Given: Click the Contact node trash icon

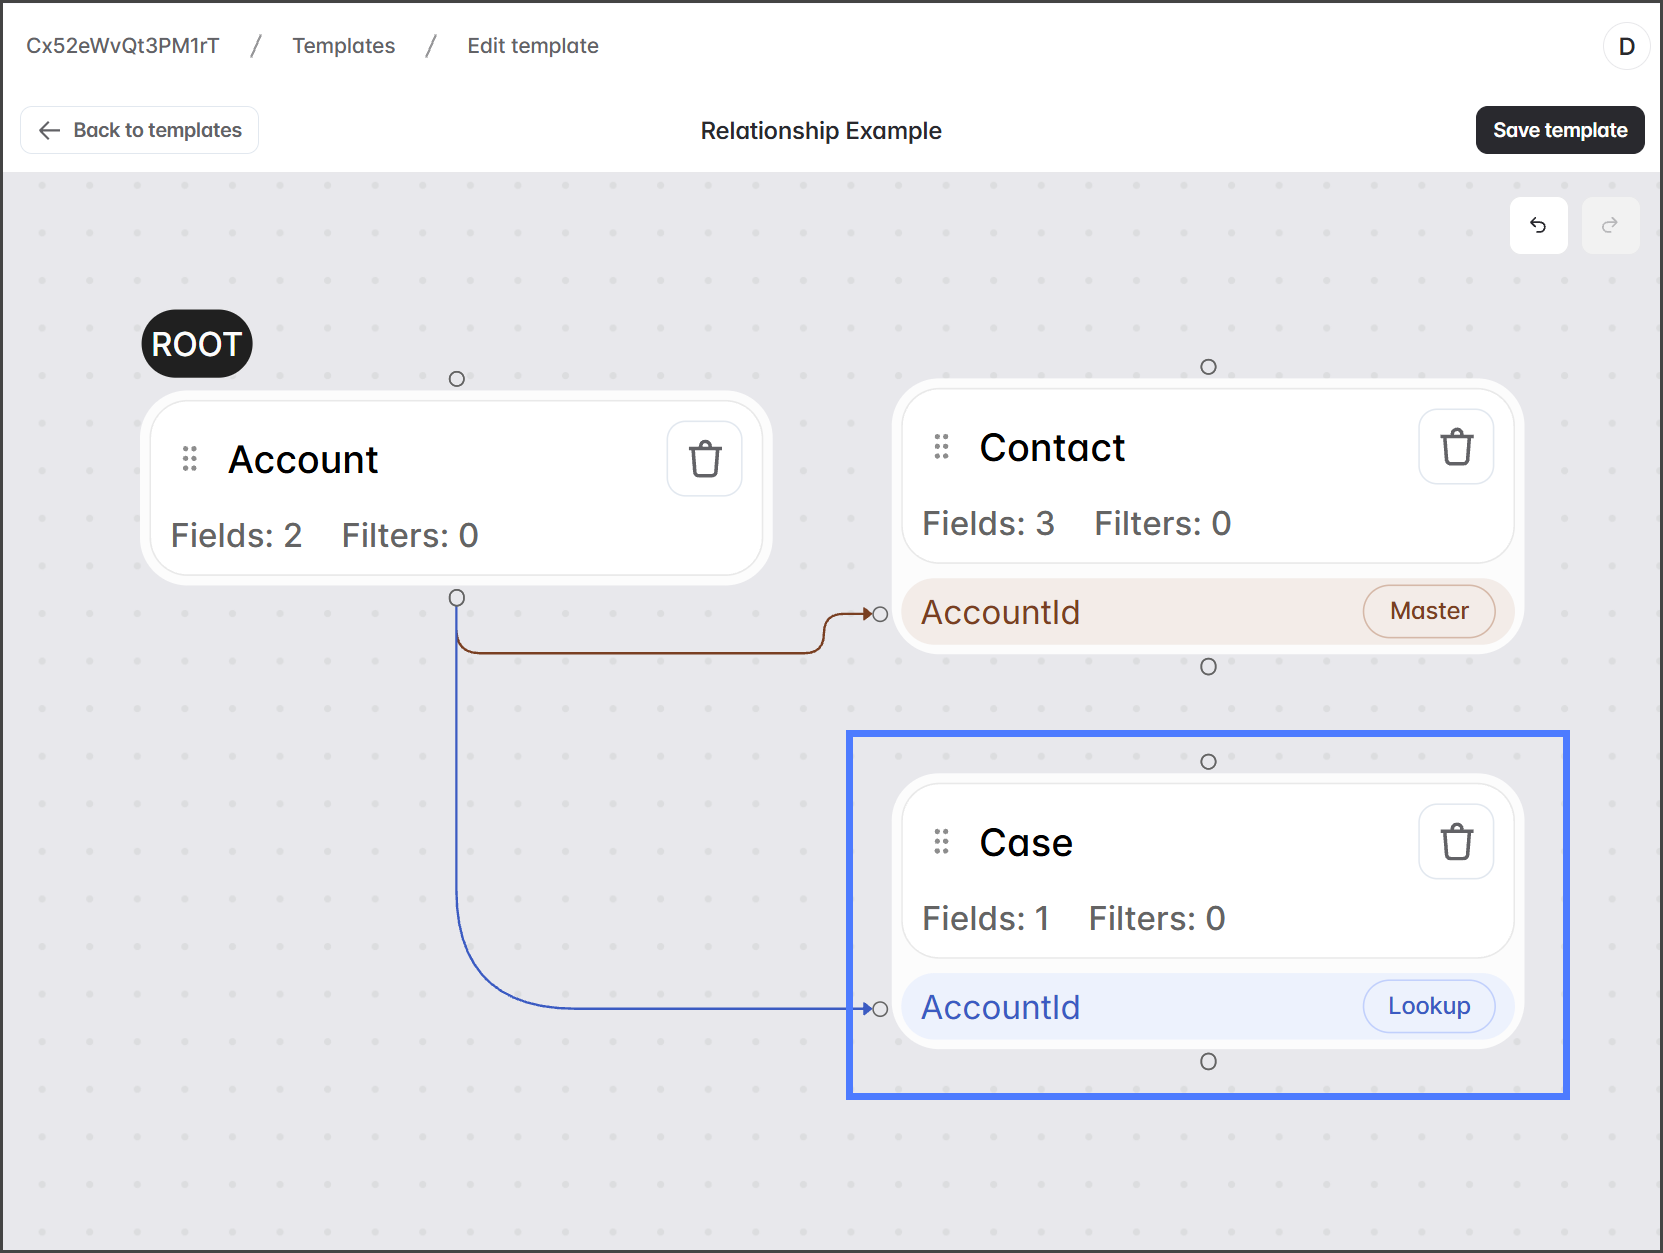Looking at the screenshot, I should [x=1455, y=447].
